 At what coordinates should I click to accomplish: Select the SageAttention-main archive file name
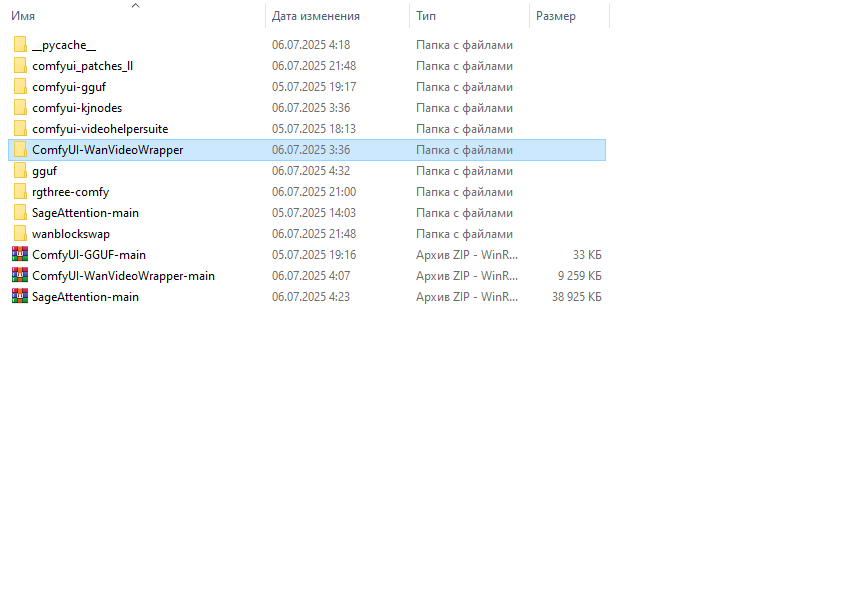coord(85,297)
